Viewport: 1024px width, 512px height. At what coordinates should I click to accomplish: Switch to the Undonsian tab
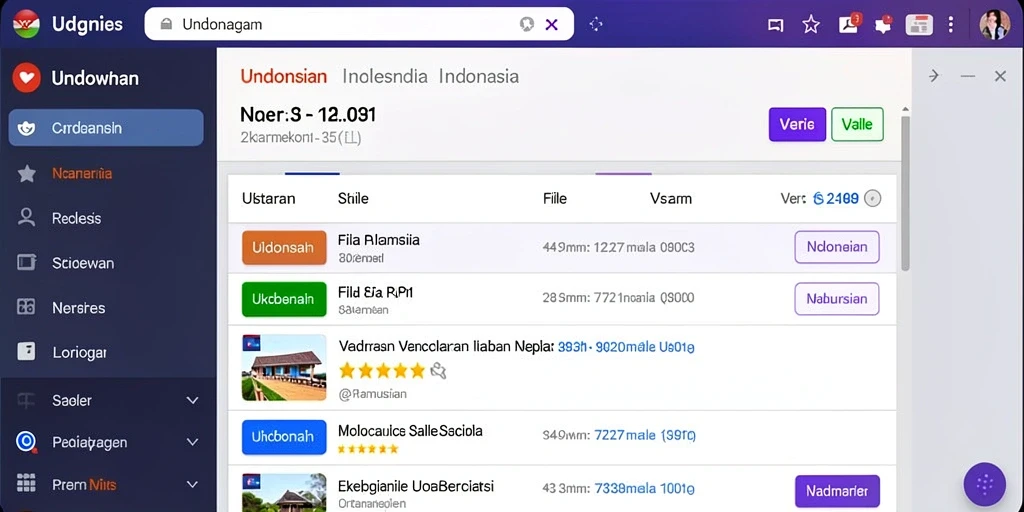[x=283, y=76]
